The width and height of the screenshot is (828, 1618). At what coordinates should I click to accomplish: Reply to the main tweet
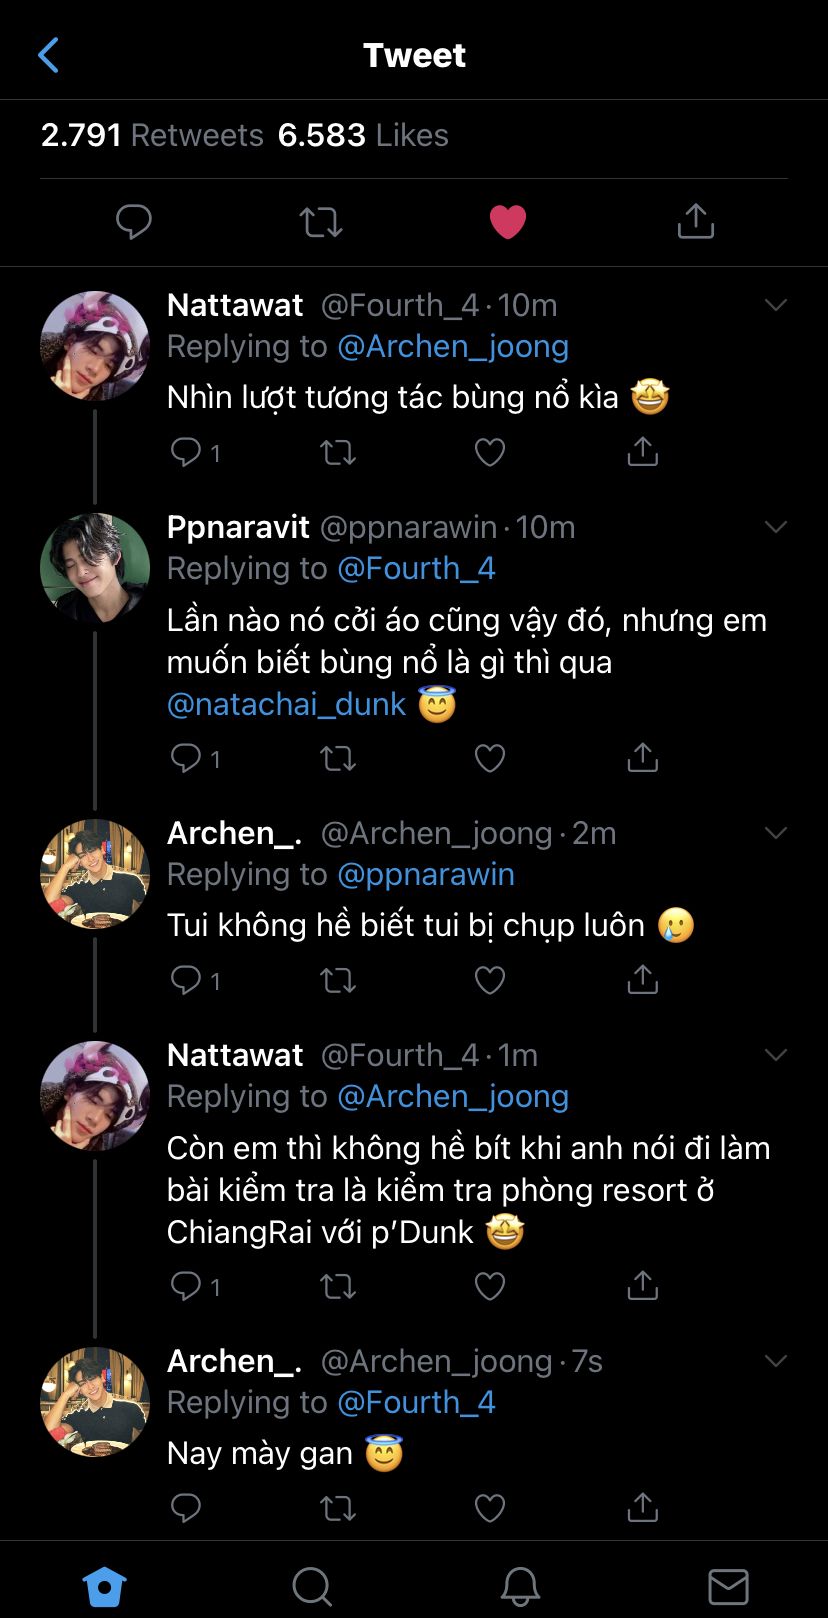tap(133, 221)
